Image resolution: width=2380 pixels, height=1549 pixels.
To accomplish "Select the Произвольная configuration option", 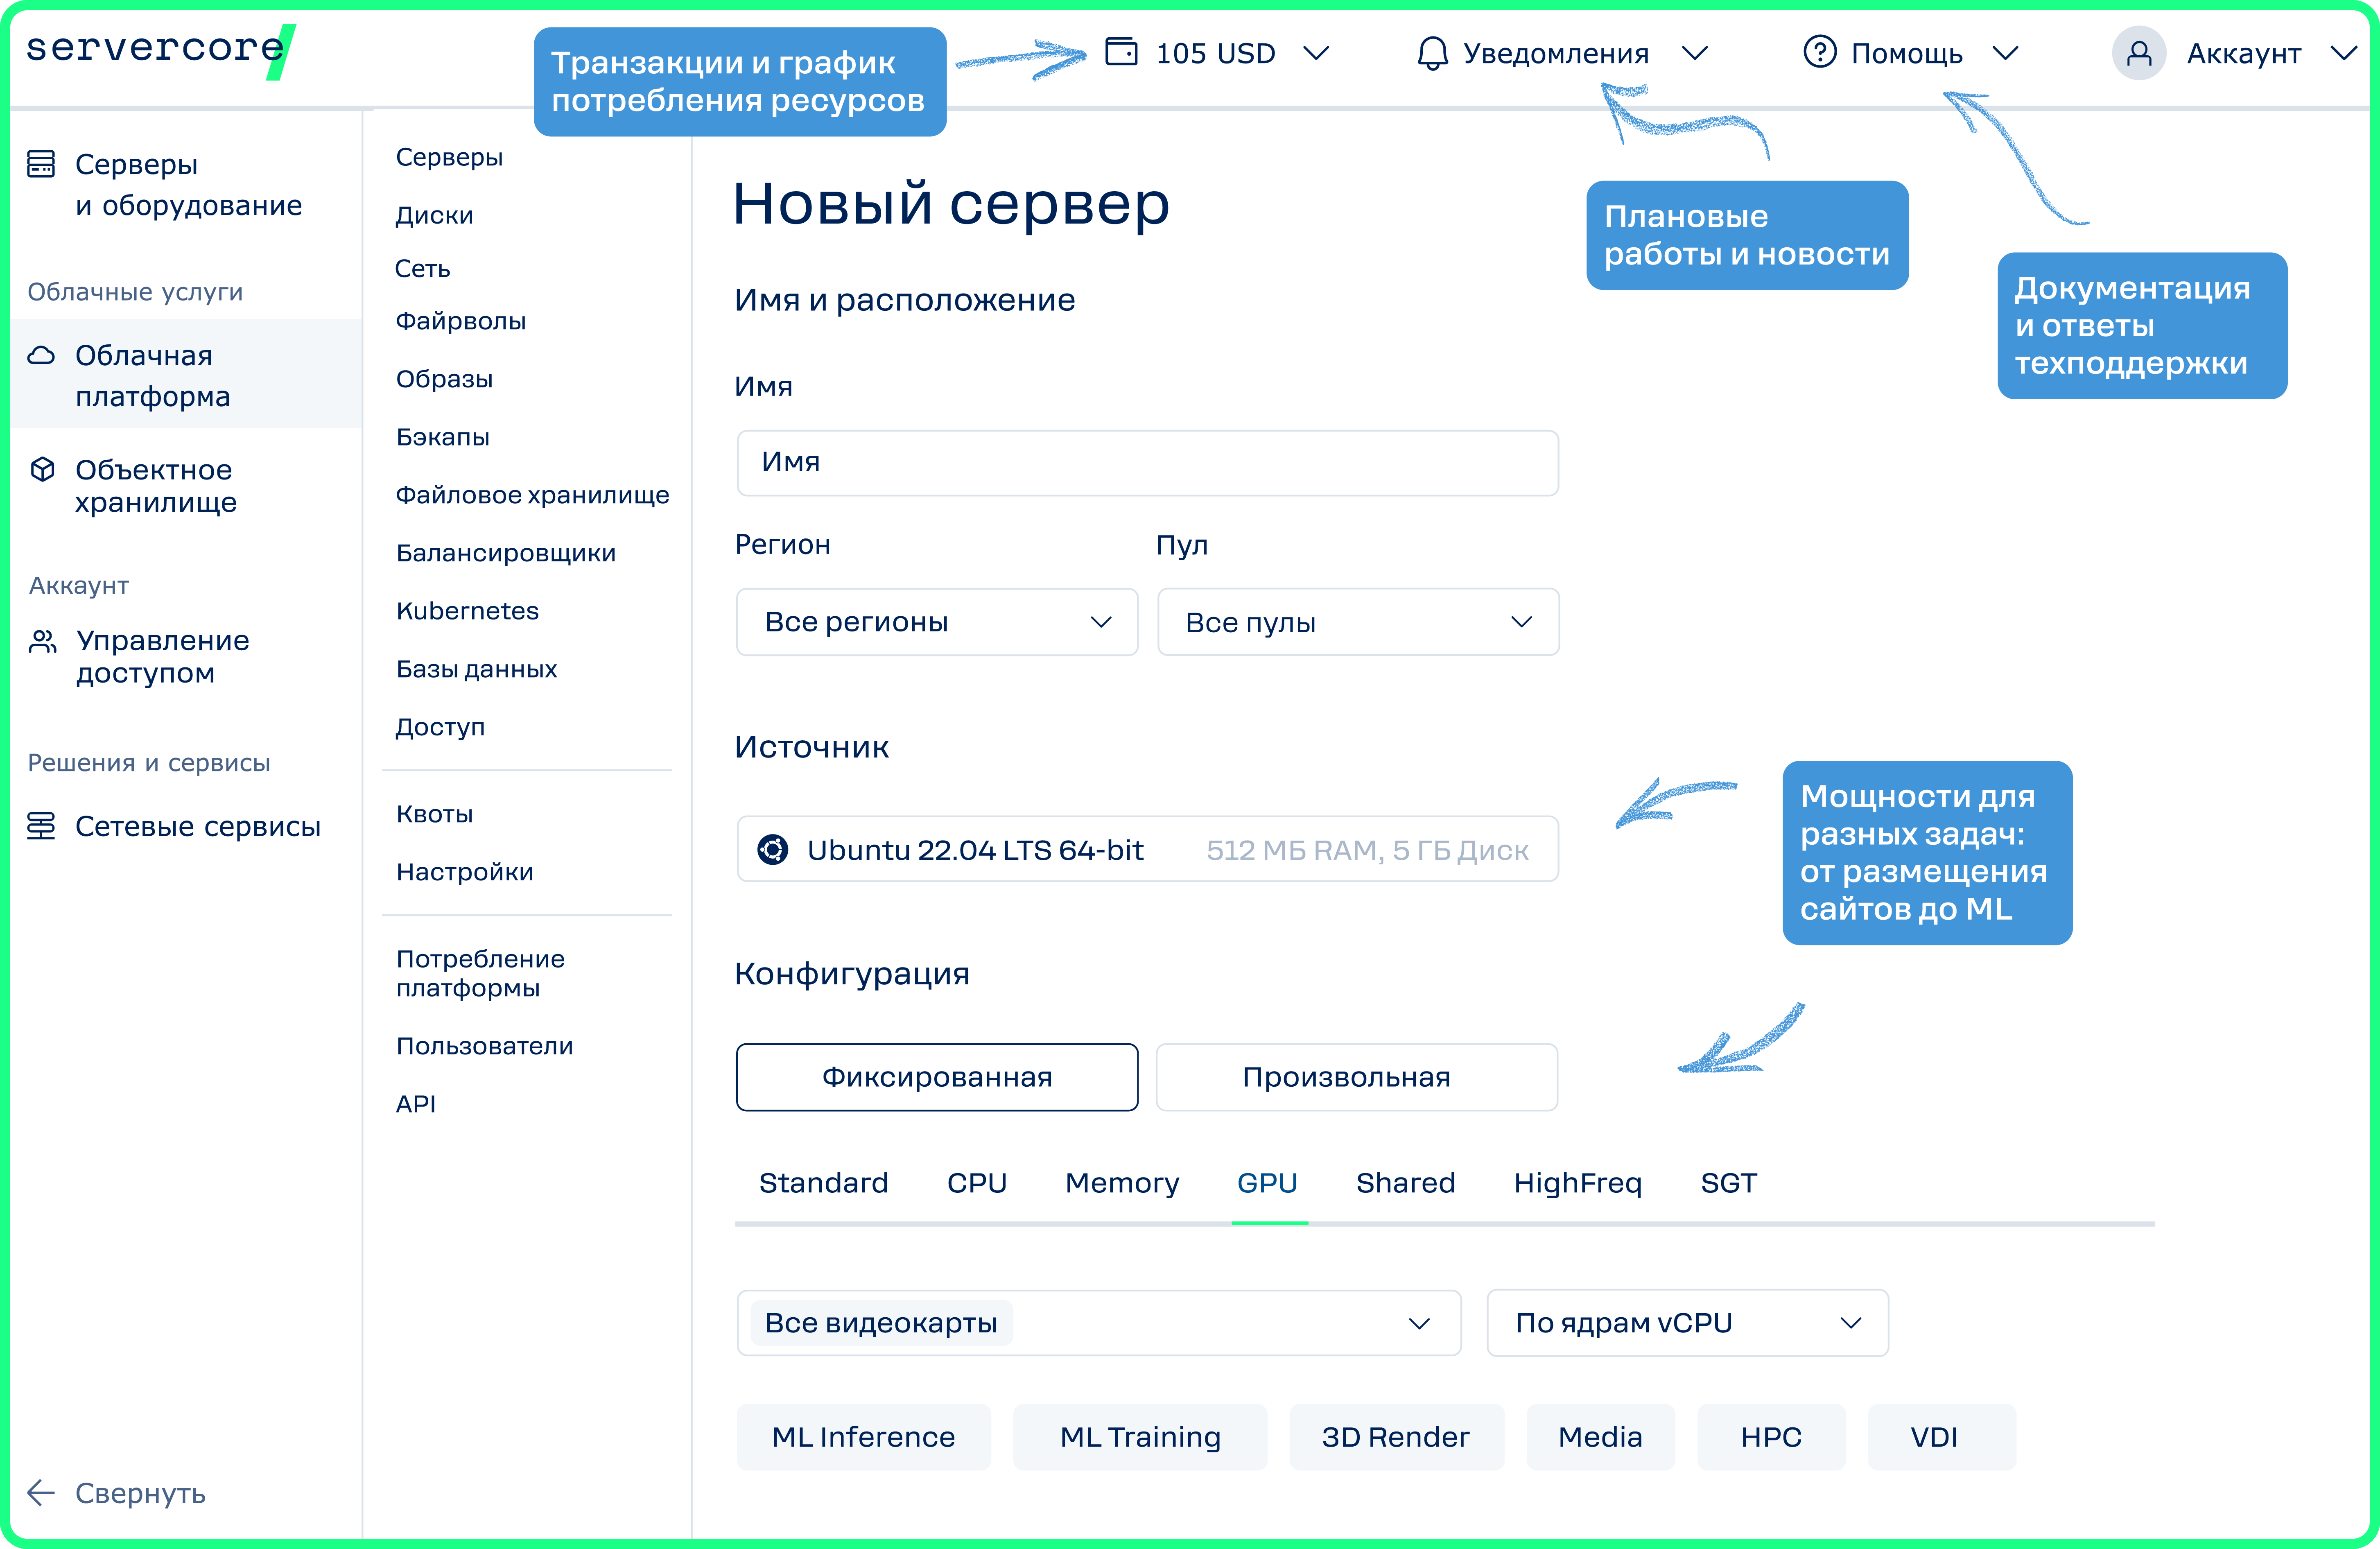I will click(1356, 1077).
